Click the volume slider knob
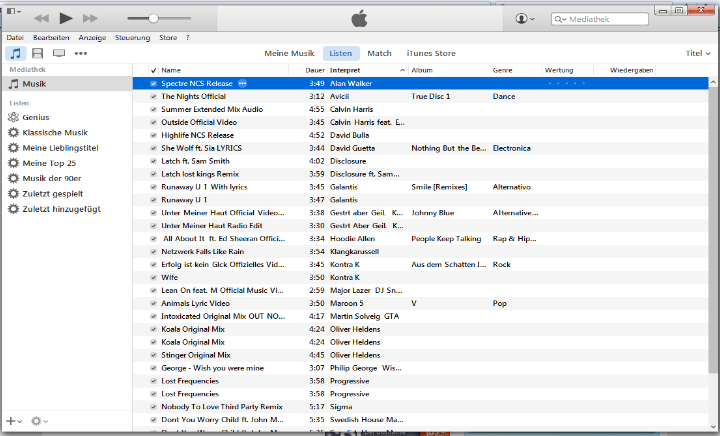720x436 pixels. (154, 18)
